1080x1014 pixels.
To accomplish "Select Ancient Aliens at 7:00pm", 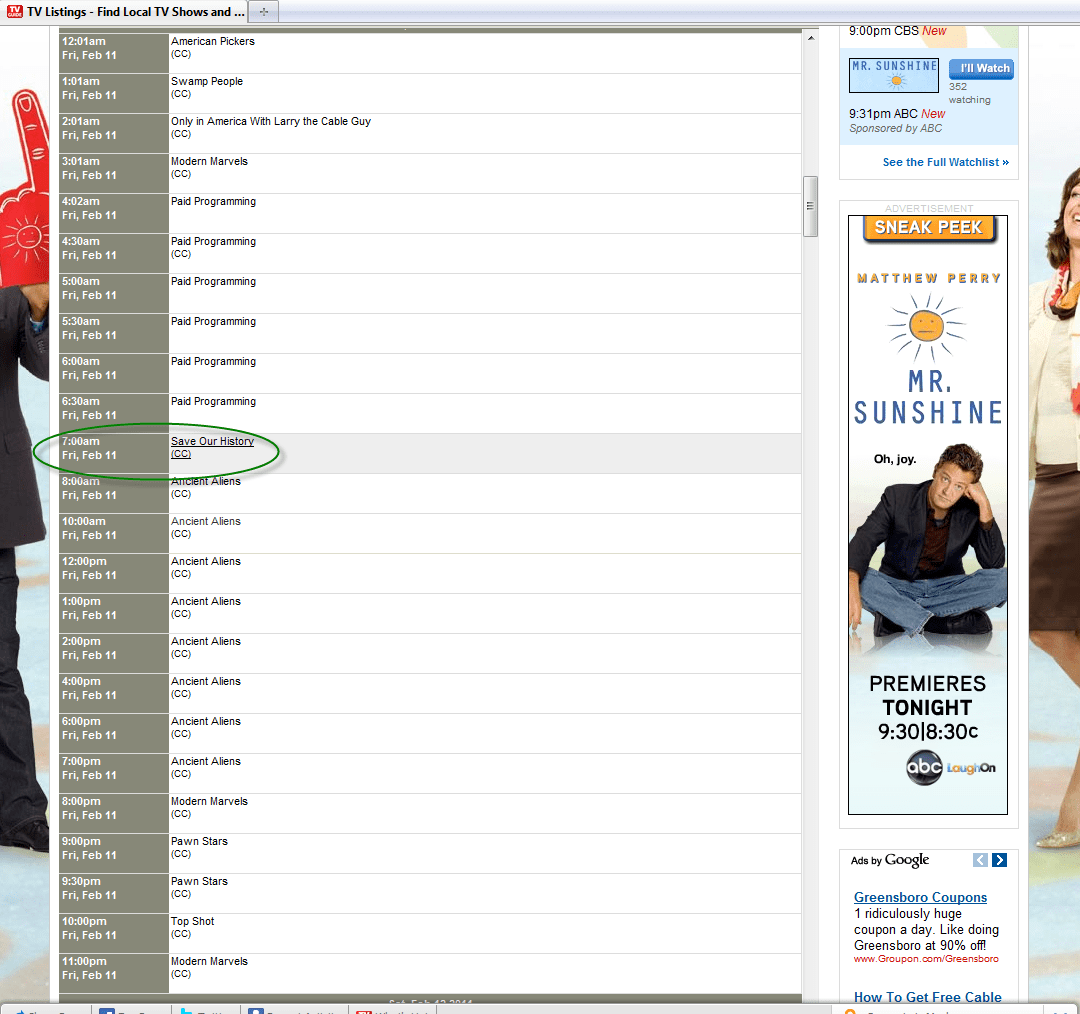I will [205, 760].
